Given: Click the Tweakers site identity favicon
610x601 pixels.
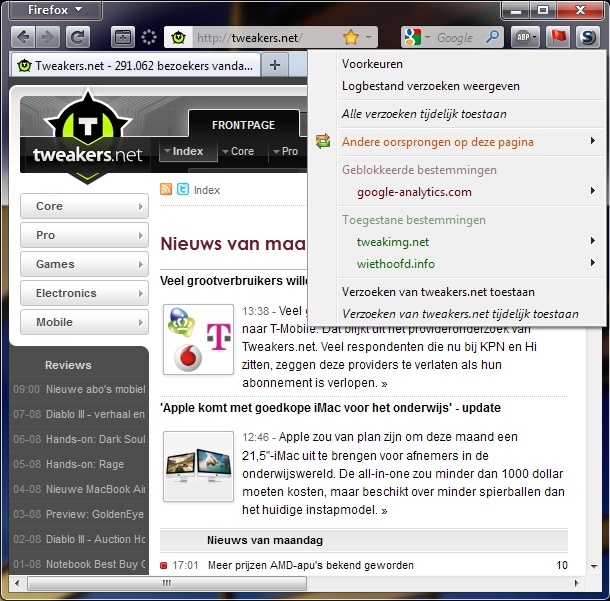Looking at the screenshot, I should pos(178,38).
